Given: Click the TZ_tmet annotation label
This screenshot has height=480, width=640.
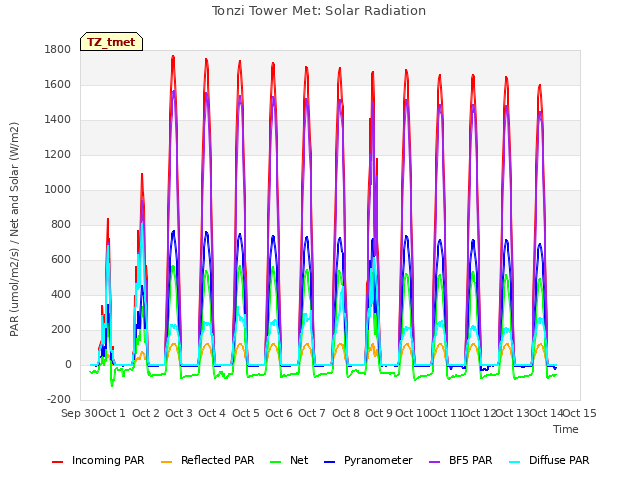Looking at the screenshot, I should [x=111, y=42].
